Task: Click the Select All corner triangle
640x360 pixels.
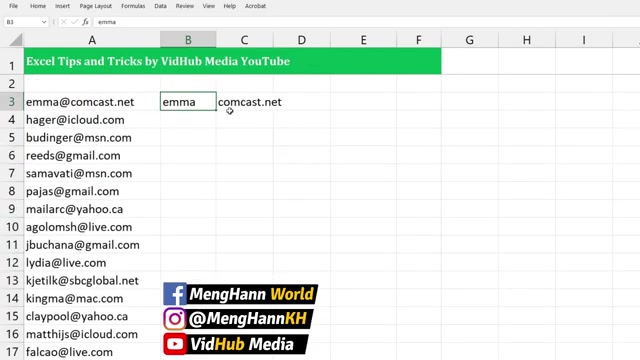Action: [x=16, y=40]
